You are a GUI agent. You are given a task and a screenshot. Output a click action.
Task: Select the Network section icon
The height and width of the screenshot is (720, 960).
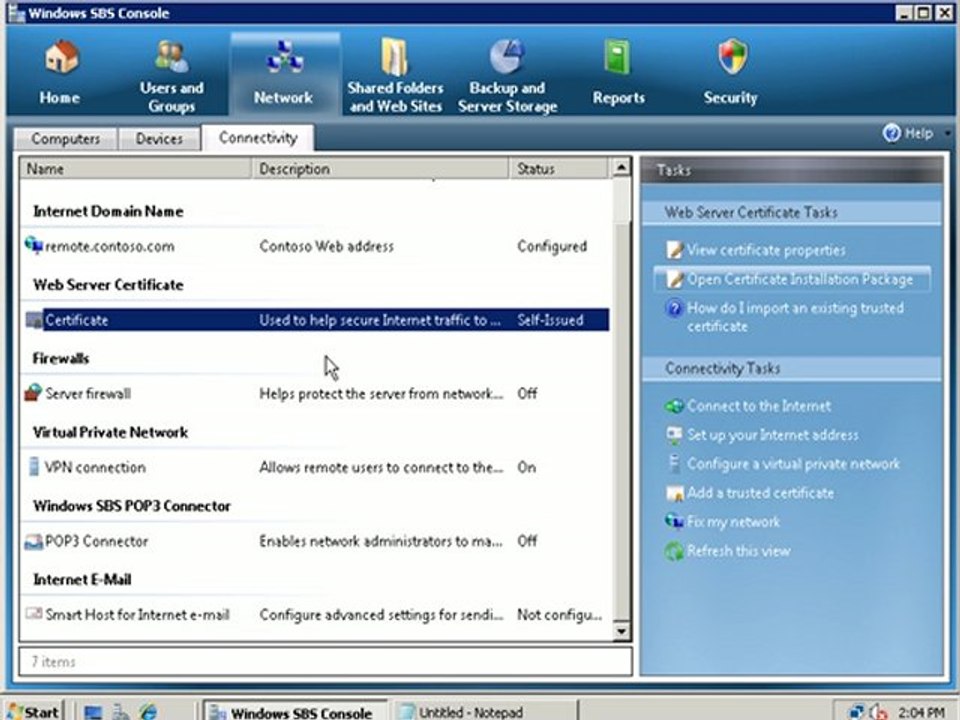[284, 57]
